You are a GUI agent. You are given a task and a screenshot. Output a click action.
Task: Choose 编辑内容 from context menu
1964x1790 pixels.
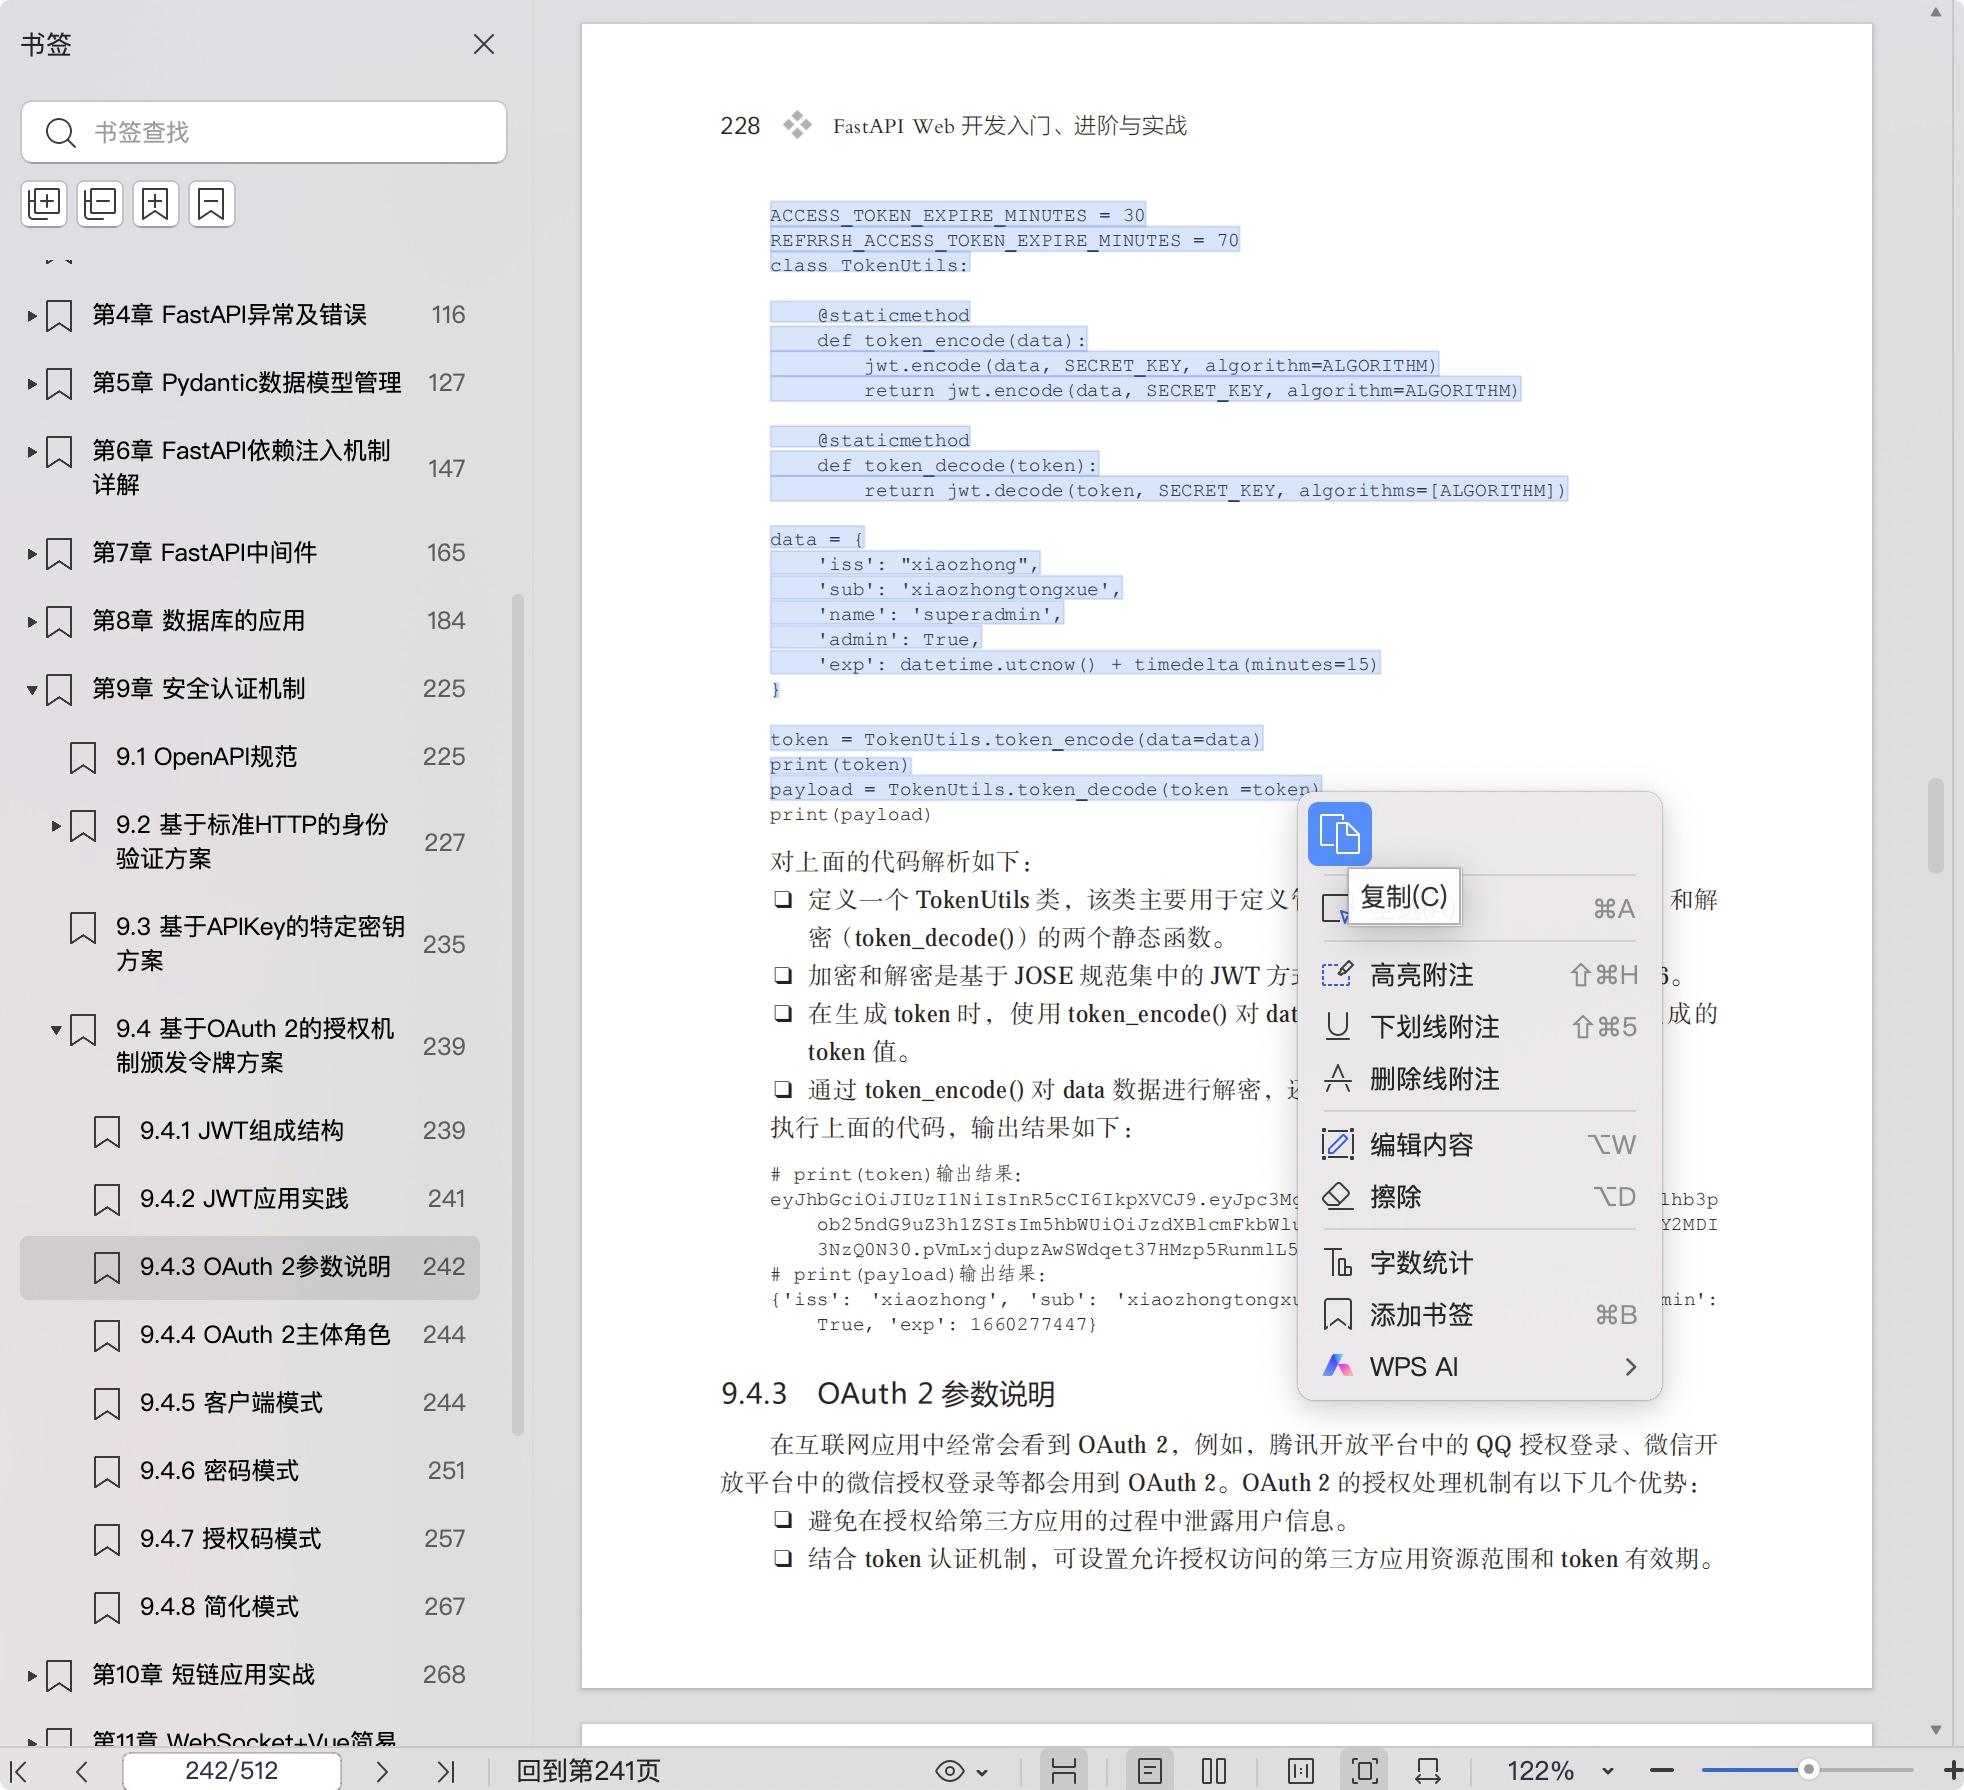click(1480, 1145)
